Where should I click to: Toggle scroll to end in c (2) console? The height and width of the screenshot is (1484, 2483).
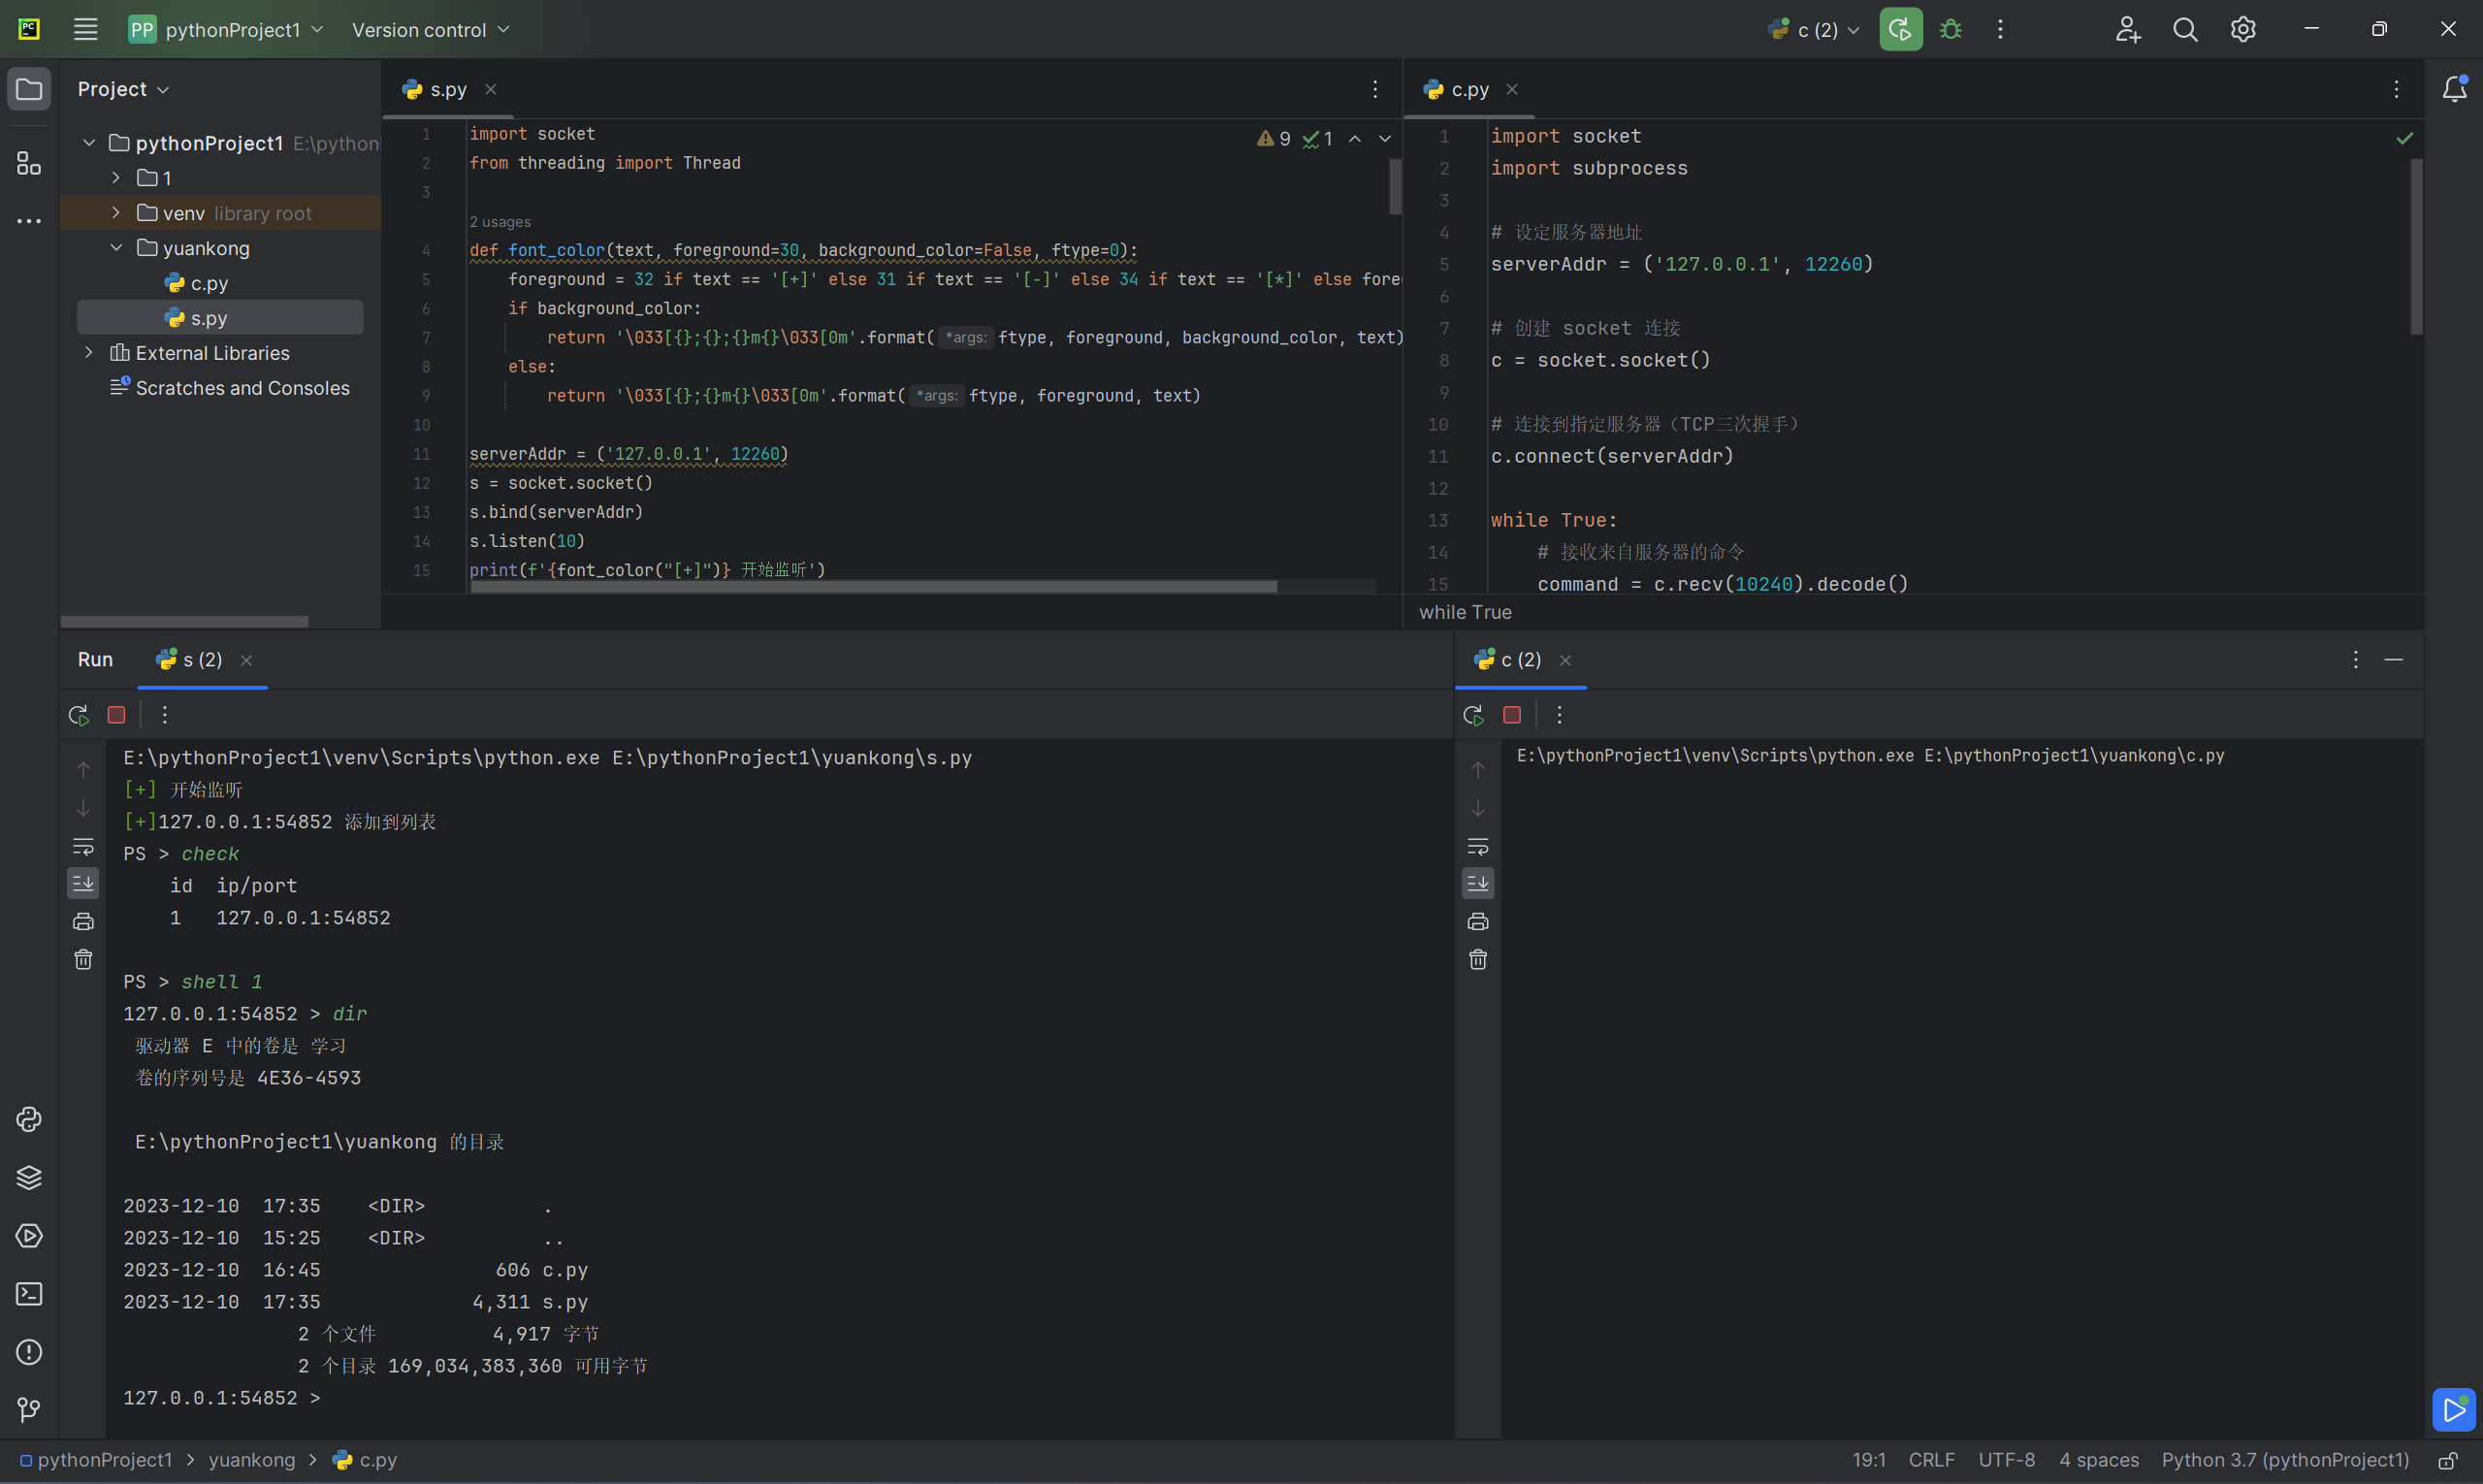[1478, 883]
